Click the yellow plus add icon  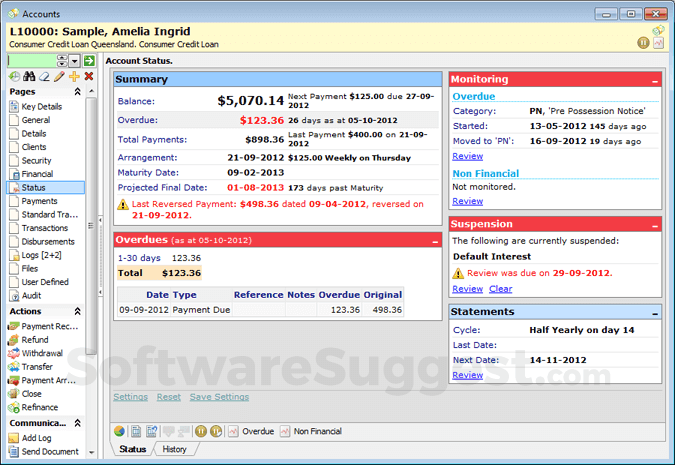(x=74, y=76)
